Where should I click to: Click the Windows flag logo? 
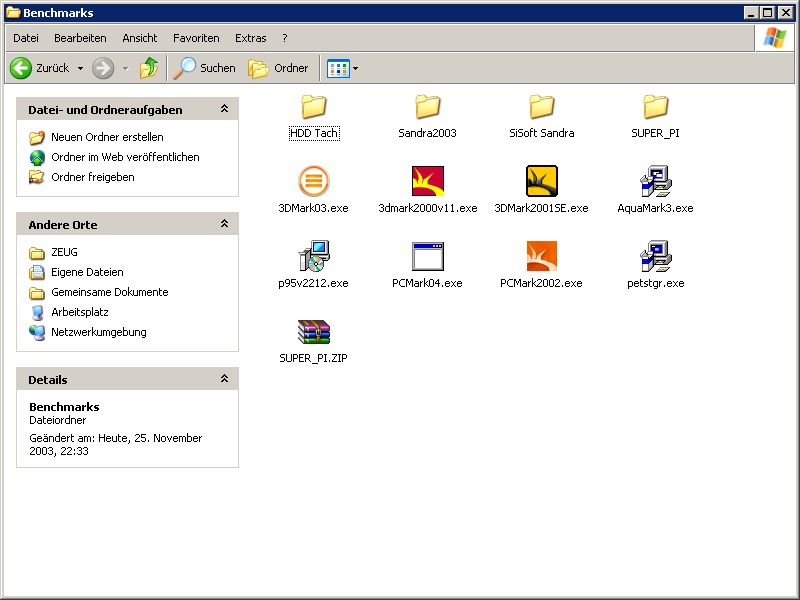[774, 38]
